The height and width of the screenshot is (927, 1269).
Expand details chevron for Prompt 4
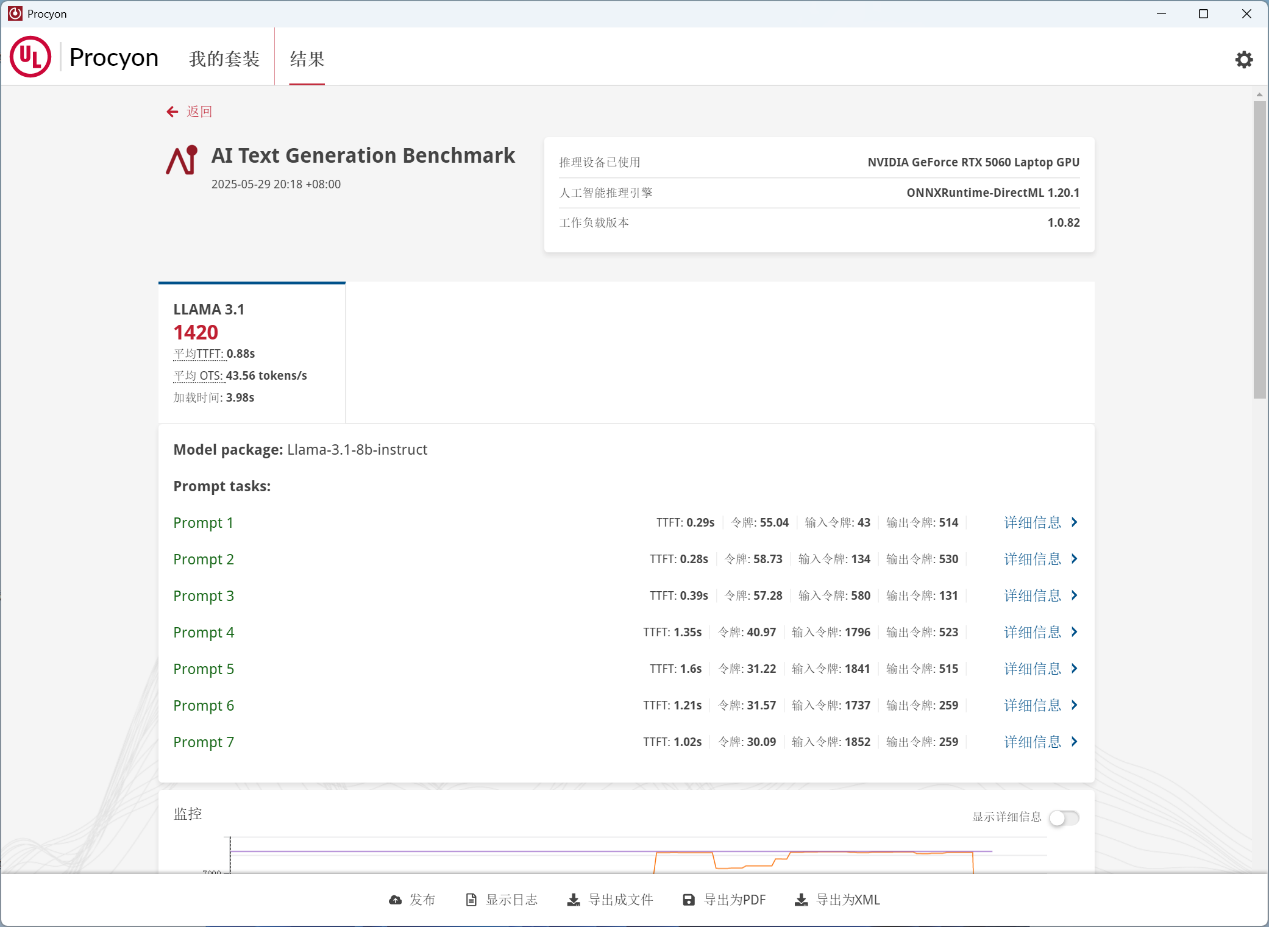(1074, 632)
